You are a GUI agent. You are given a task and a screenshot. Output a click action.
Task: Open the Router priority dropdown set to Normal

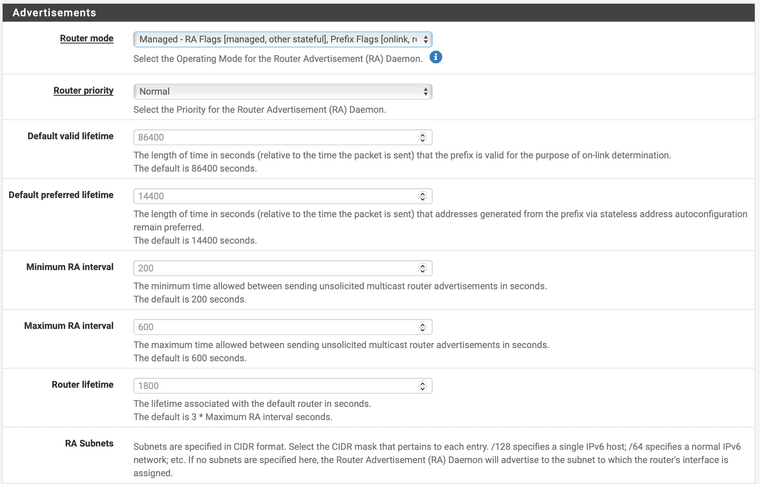point(283,92)
